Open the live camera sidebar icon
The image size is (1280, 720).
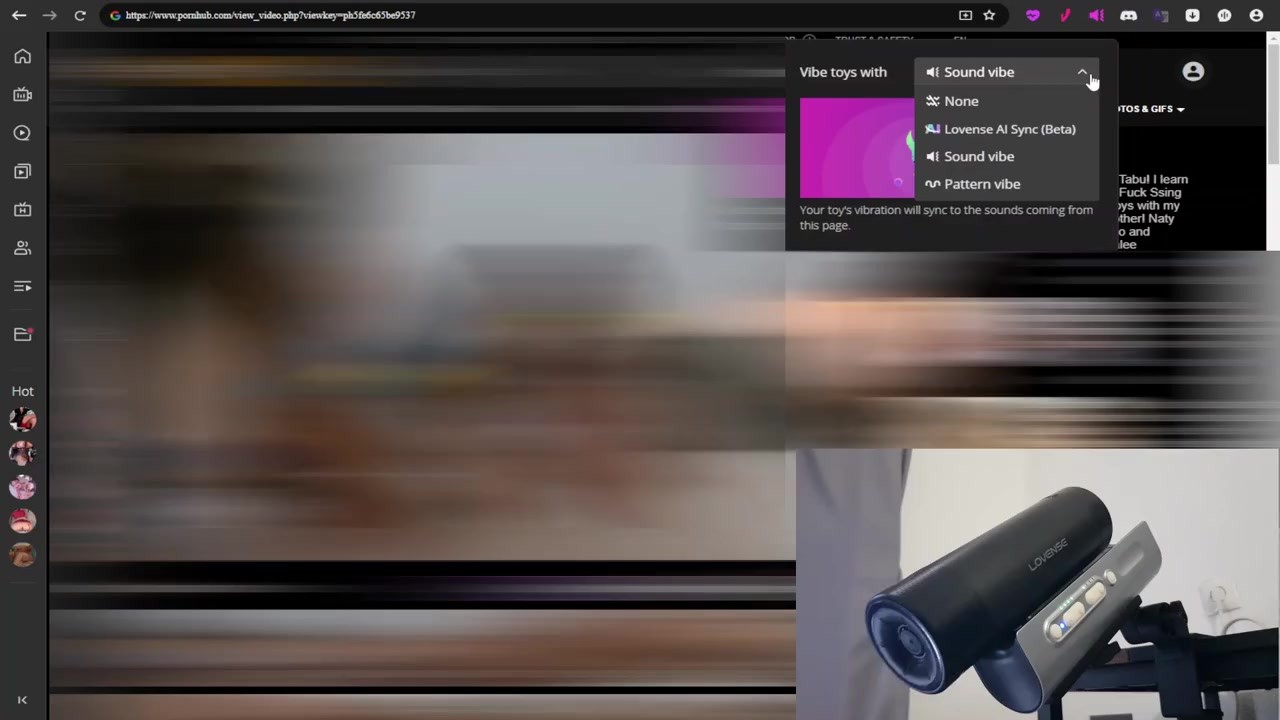pyautogui.click(x=22, y=95)
